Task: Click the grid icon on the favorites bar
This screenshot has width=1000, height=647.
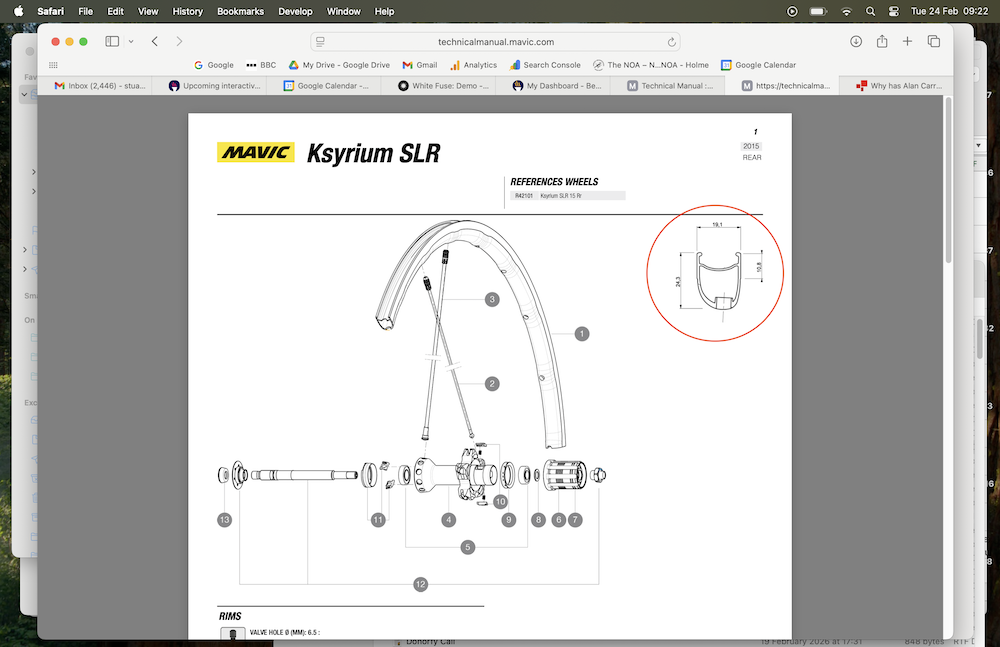Action: tap(53, 64)
